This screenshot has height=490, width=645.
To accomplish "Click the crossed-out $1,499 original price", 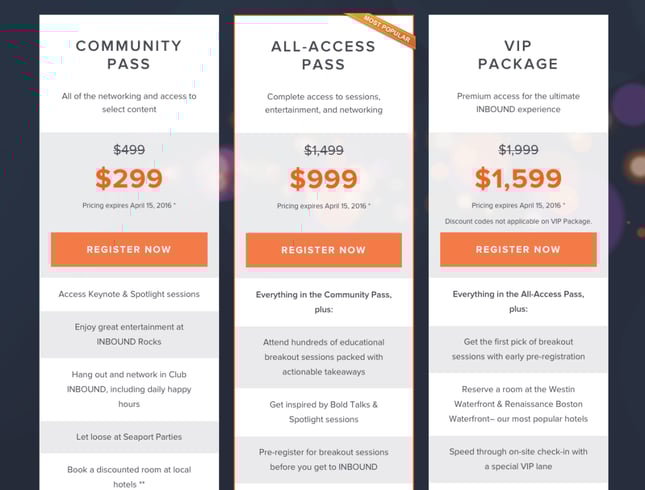I will point(324,150).
